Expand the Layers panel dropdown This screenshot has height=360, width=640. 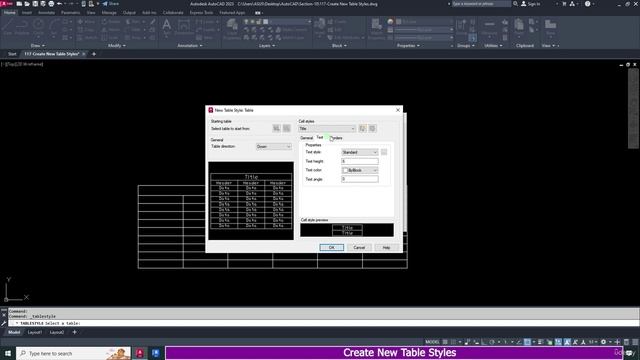[267, 46]
